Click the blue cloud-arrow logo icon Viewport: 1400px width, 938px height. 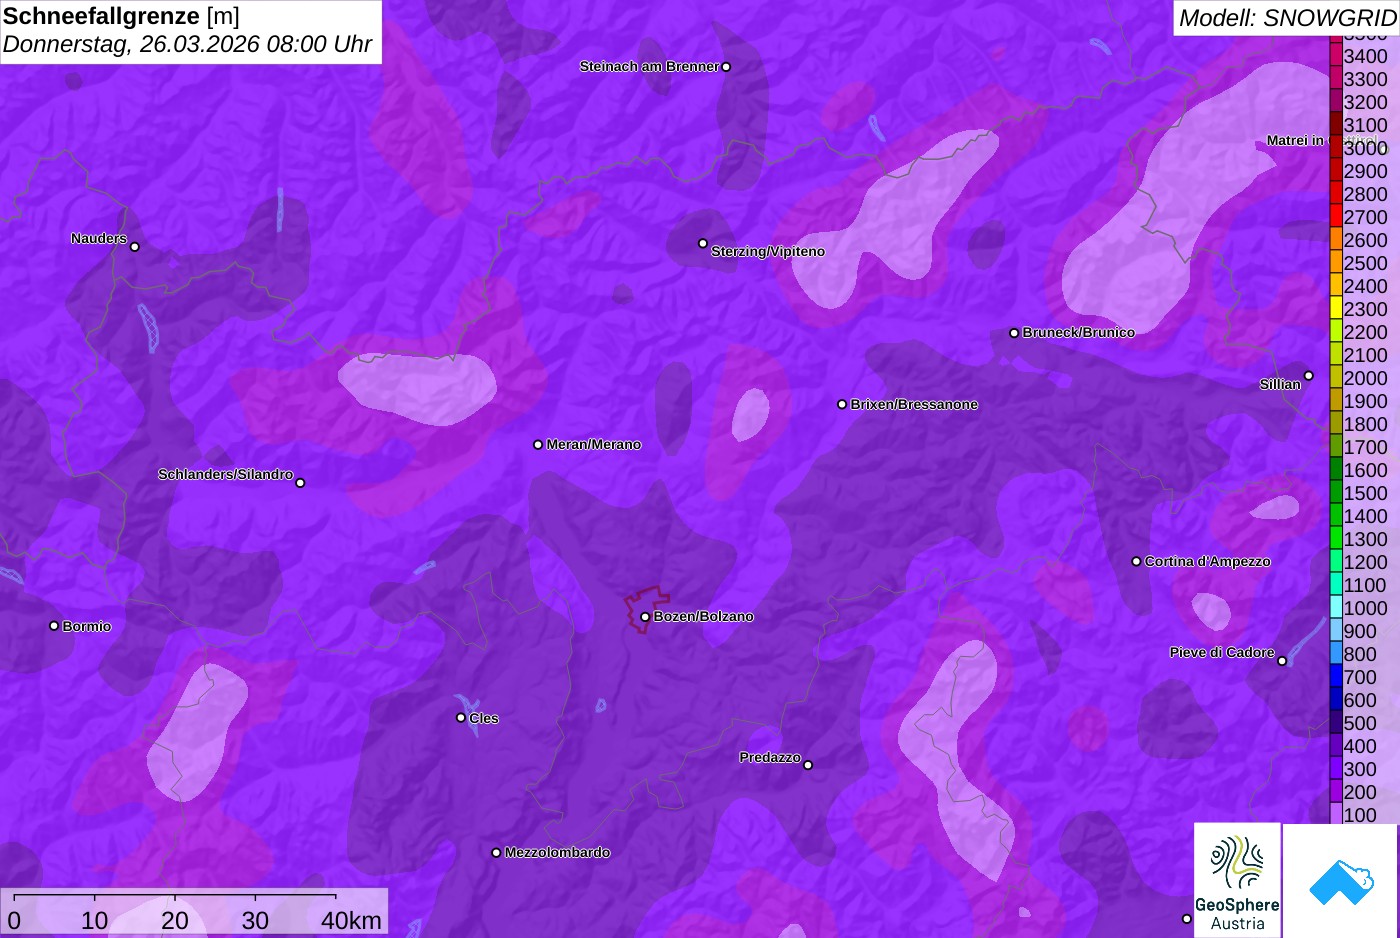[1341, 882]
